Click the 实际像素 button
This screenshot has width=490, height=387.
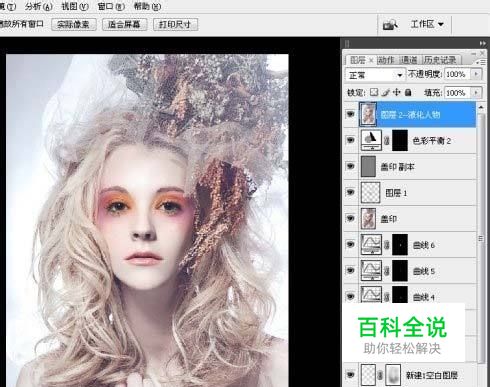[x=74, y=24]
